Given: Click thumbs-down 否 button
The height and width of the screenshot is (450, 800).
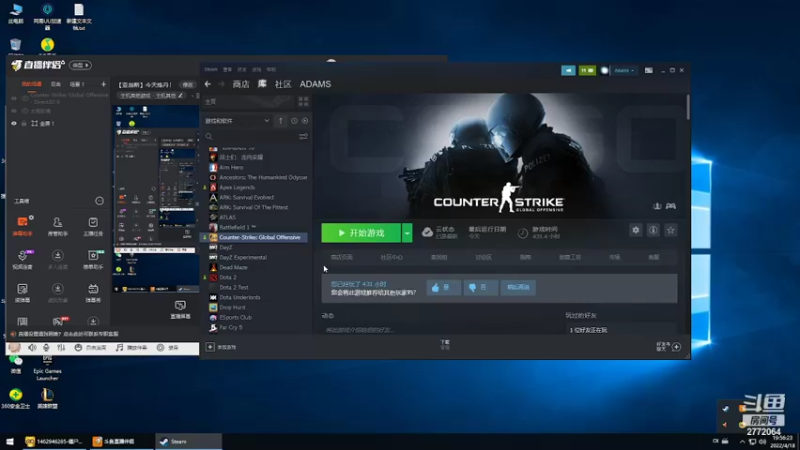Looking at the screenshot, I should pos(480,287).
